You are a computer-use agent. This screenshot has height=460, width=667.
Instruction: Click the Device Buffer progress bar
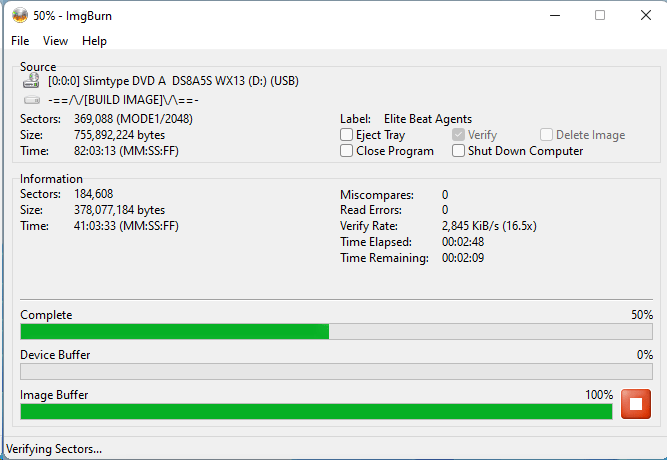(x=336, y=371)
